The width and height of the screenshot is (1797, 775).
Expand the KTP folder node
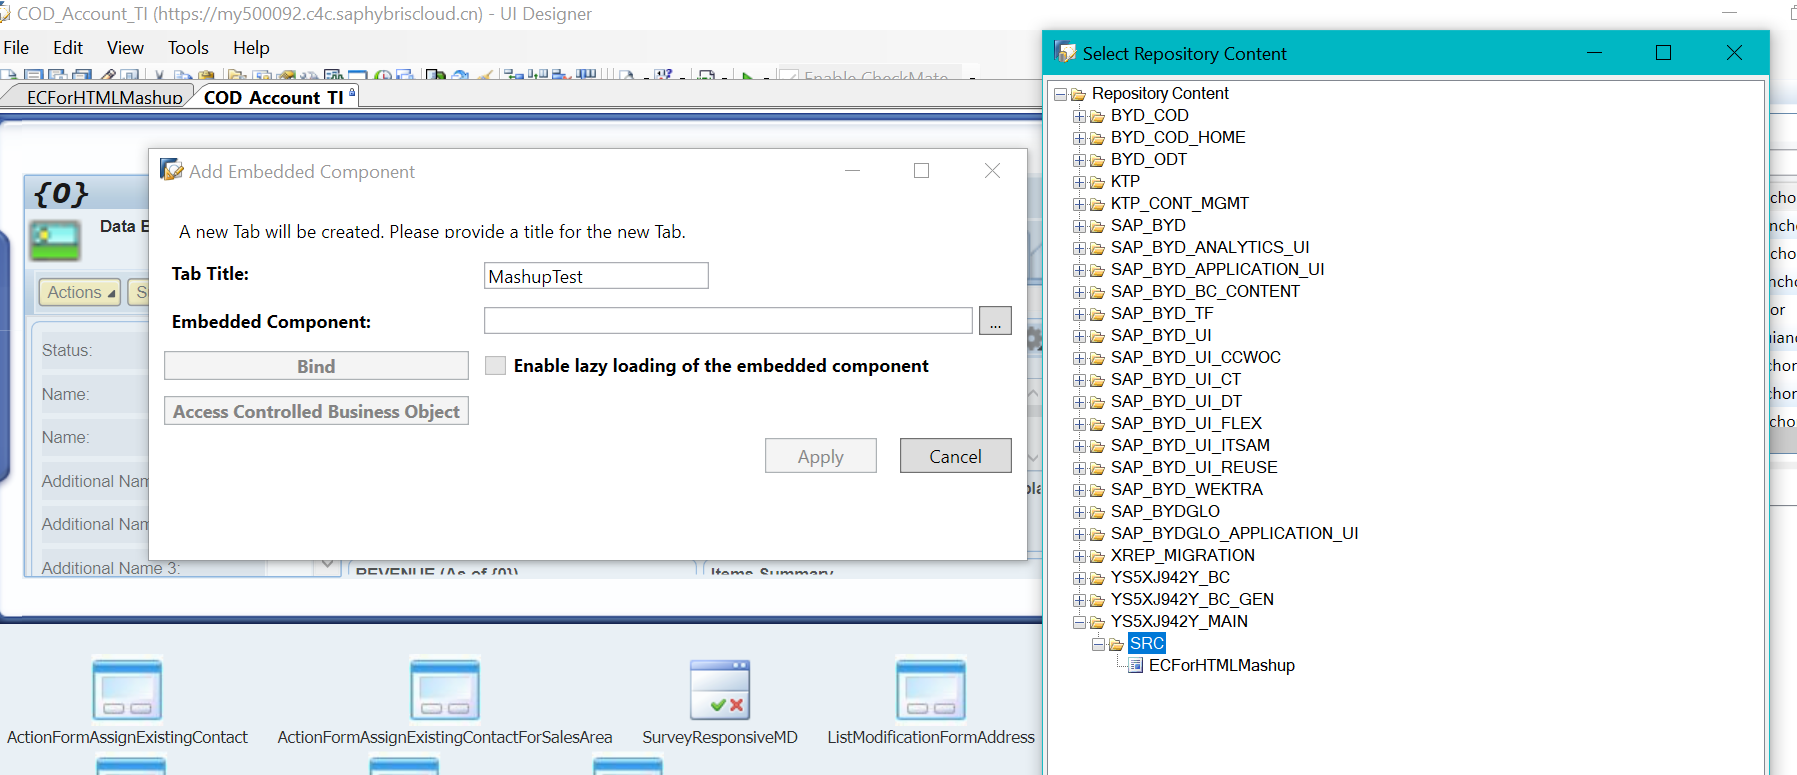pos(1079,182)
